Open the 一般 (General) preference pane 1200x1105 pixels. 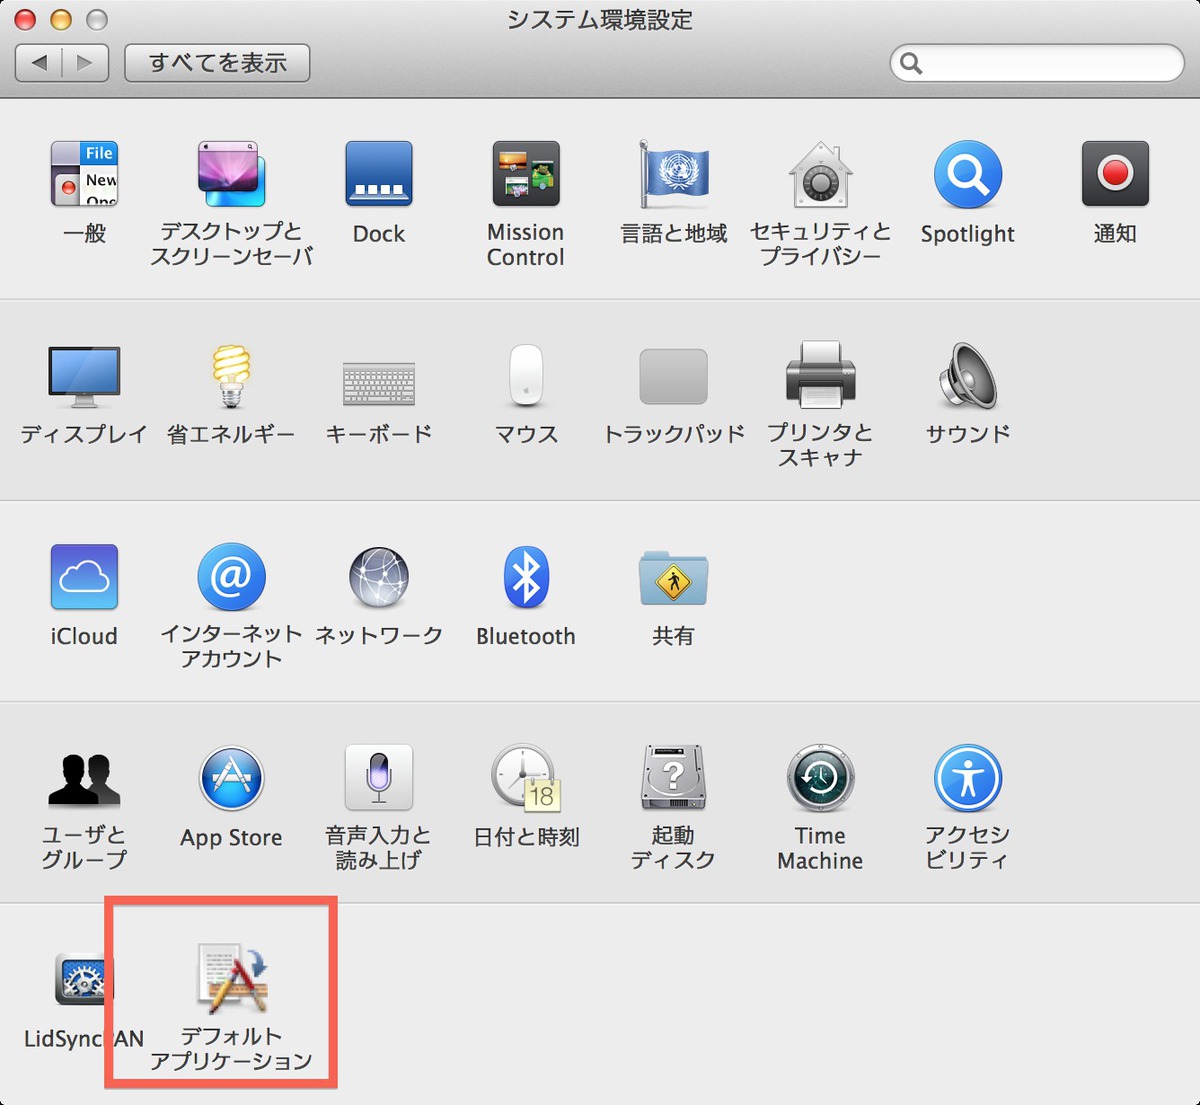(x=85, y=175)
